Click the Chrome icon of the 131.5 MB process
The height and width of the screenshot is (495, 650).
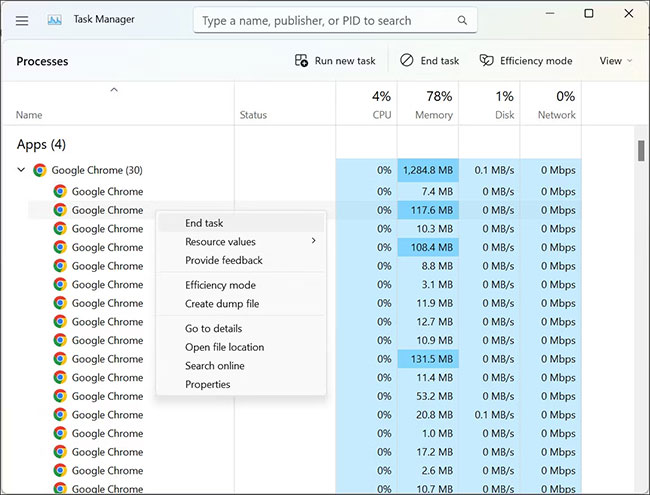60,359
